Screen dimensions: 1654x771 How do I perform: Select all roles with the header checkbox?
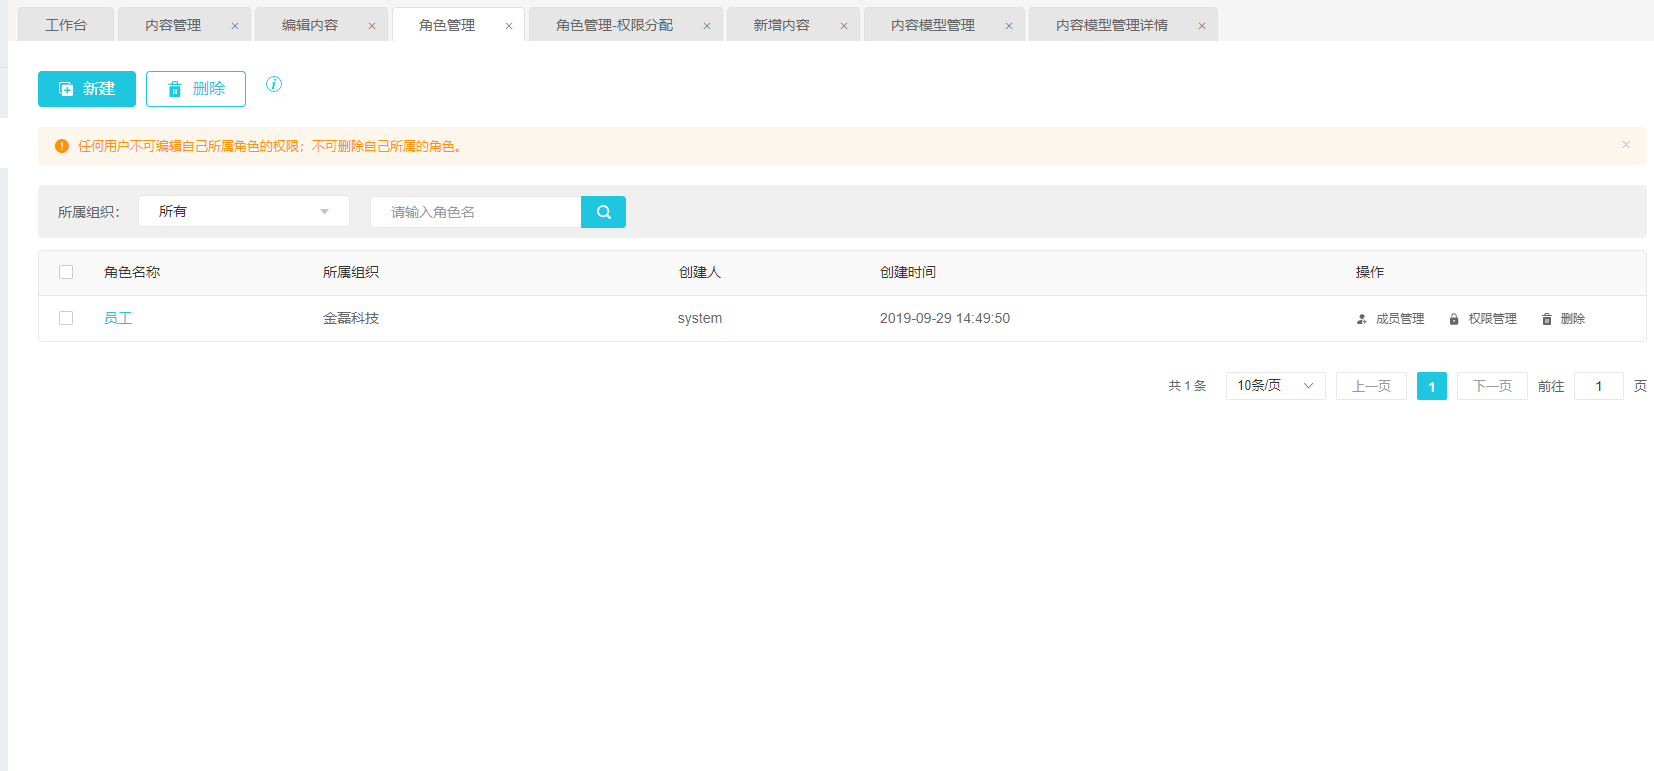(x=66, y=272)
